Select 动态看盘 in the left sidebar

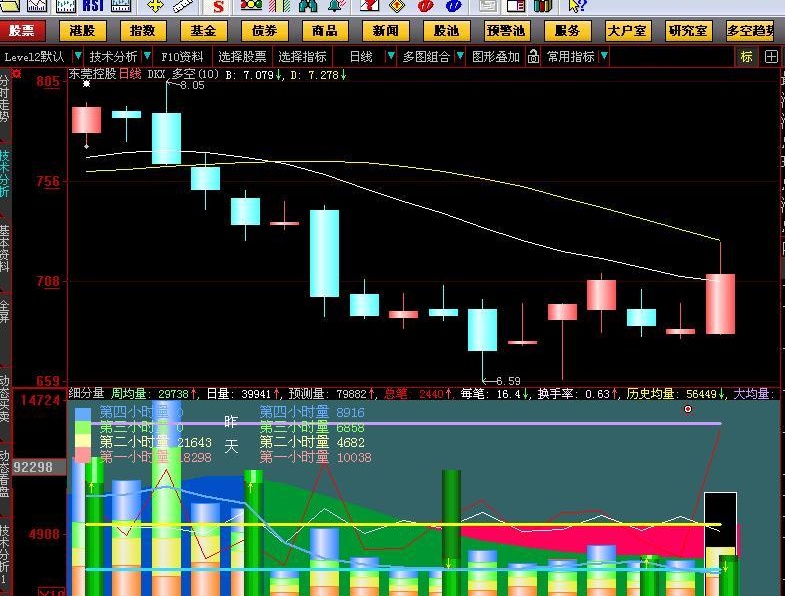point(5,473)
